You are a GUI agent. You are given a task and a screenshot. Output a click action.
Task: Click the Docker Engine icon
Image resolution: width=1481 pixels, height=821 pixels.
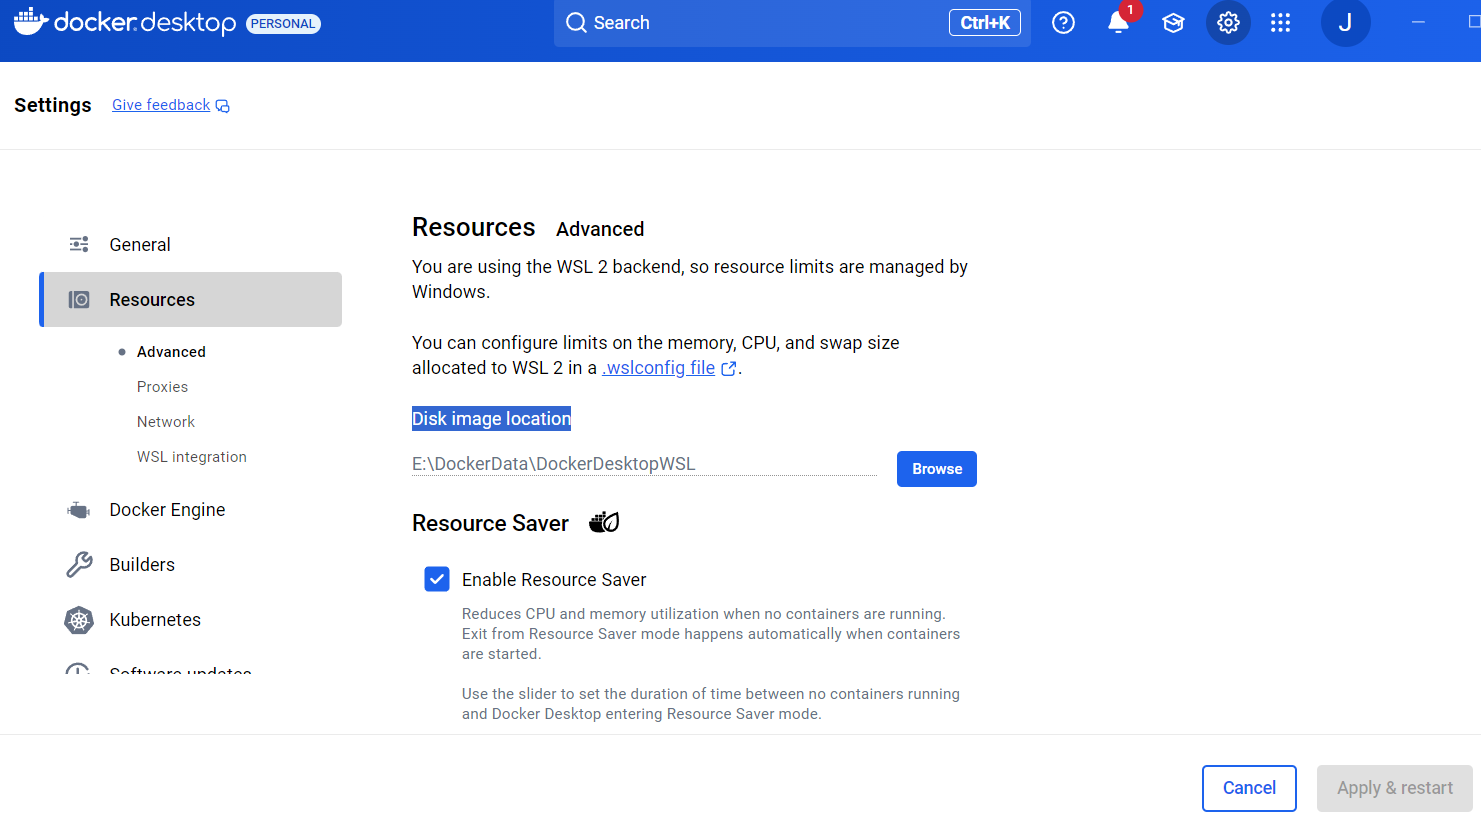78,510
